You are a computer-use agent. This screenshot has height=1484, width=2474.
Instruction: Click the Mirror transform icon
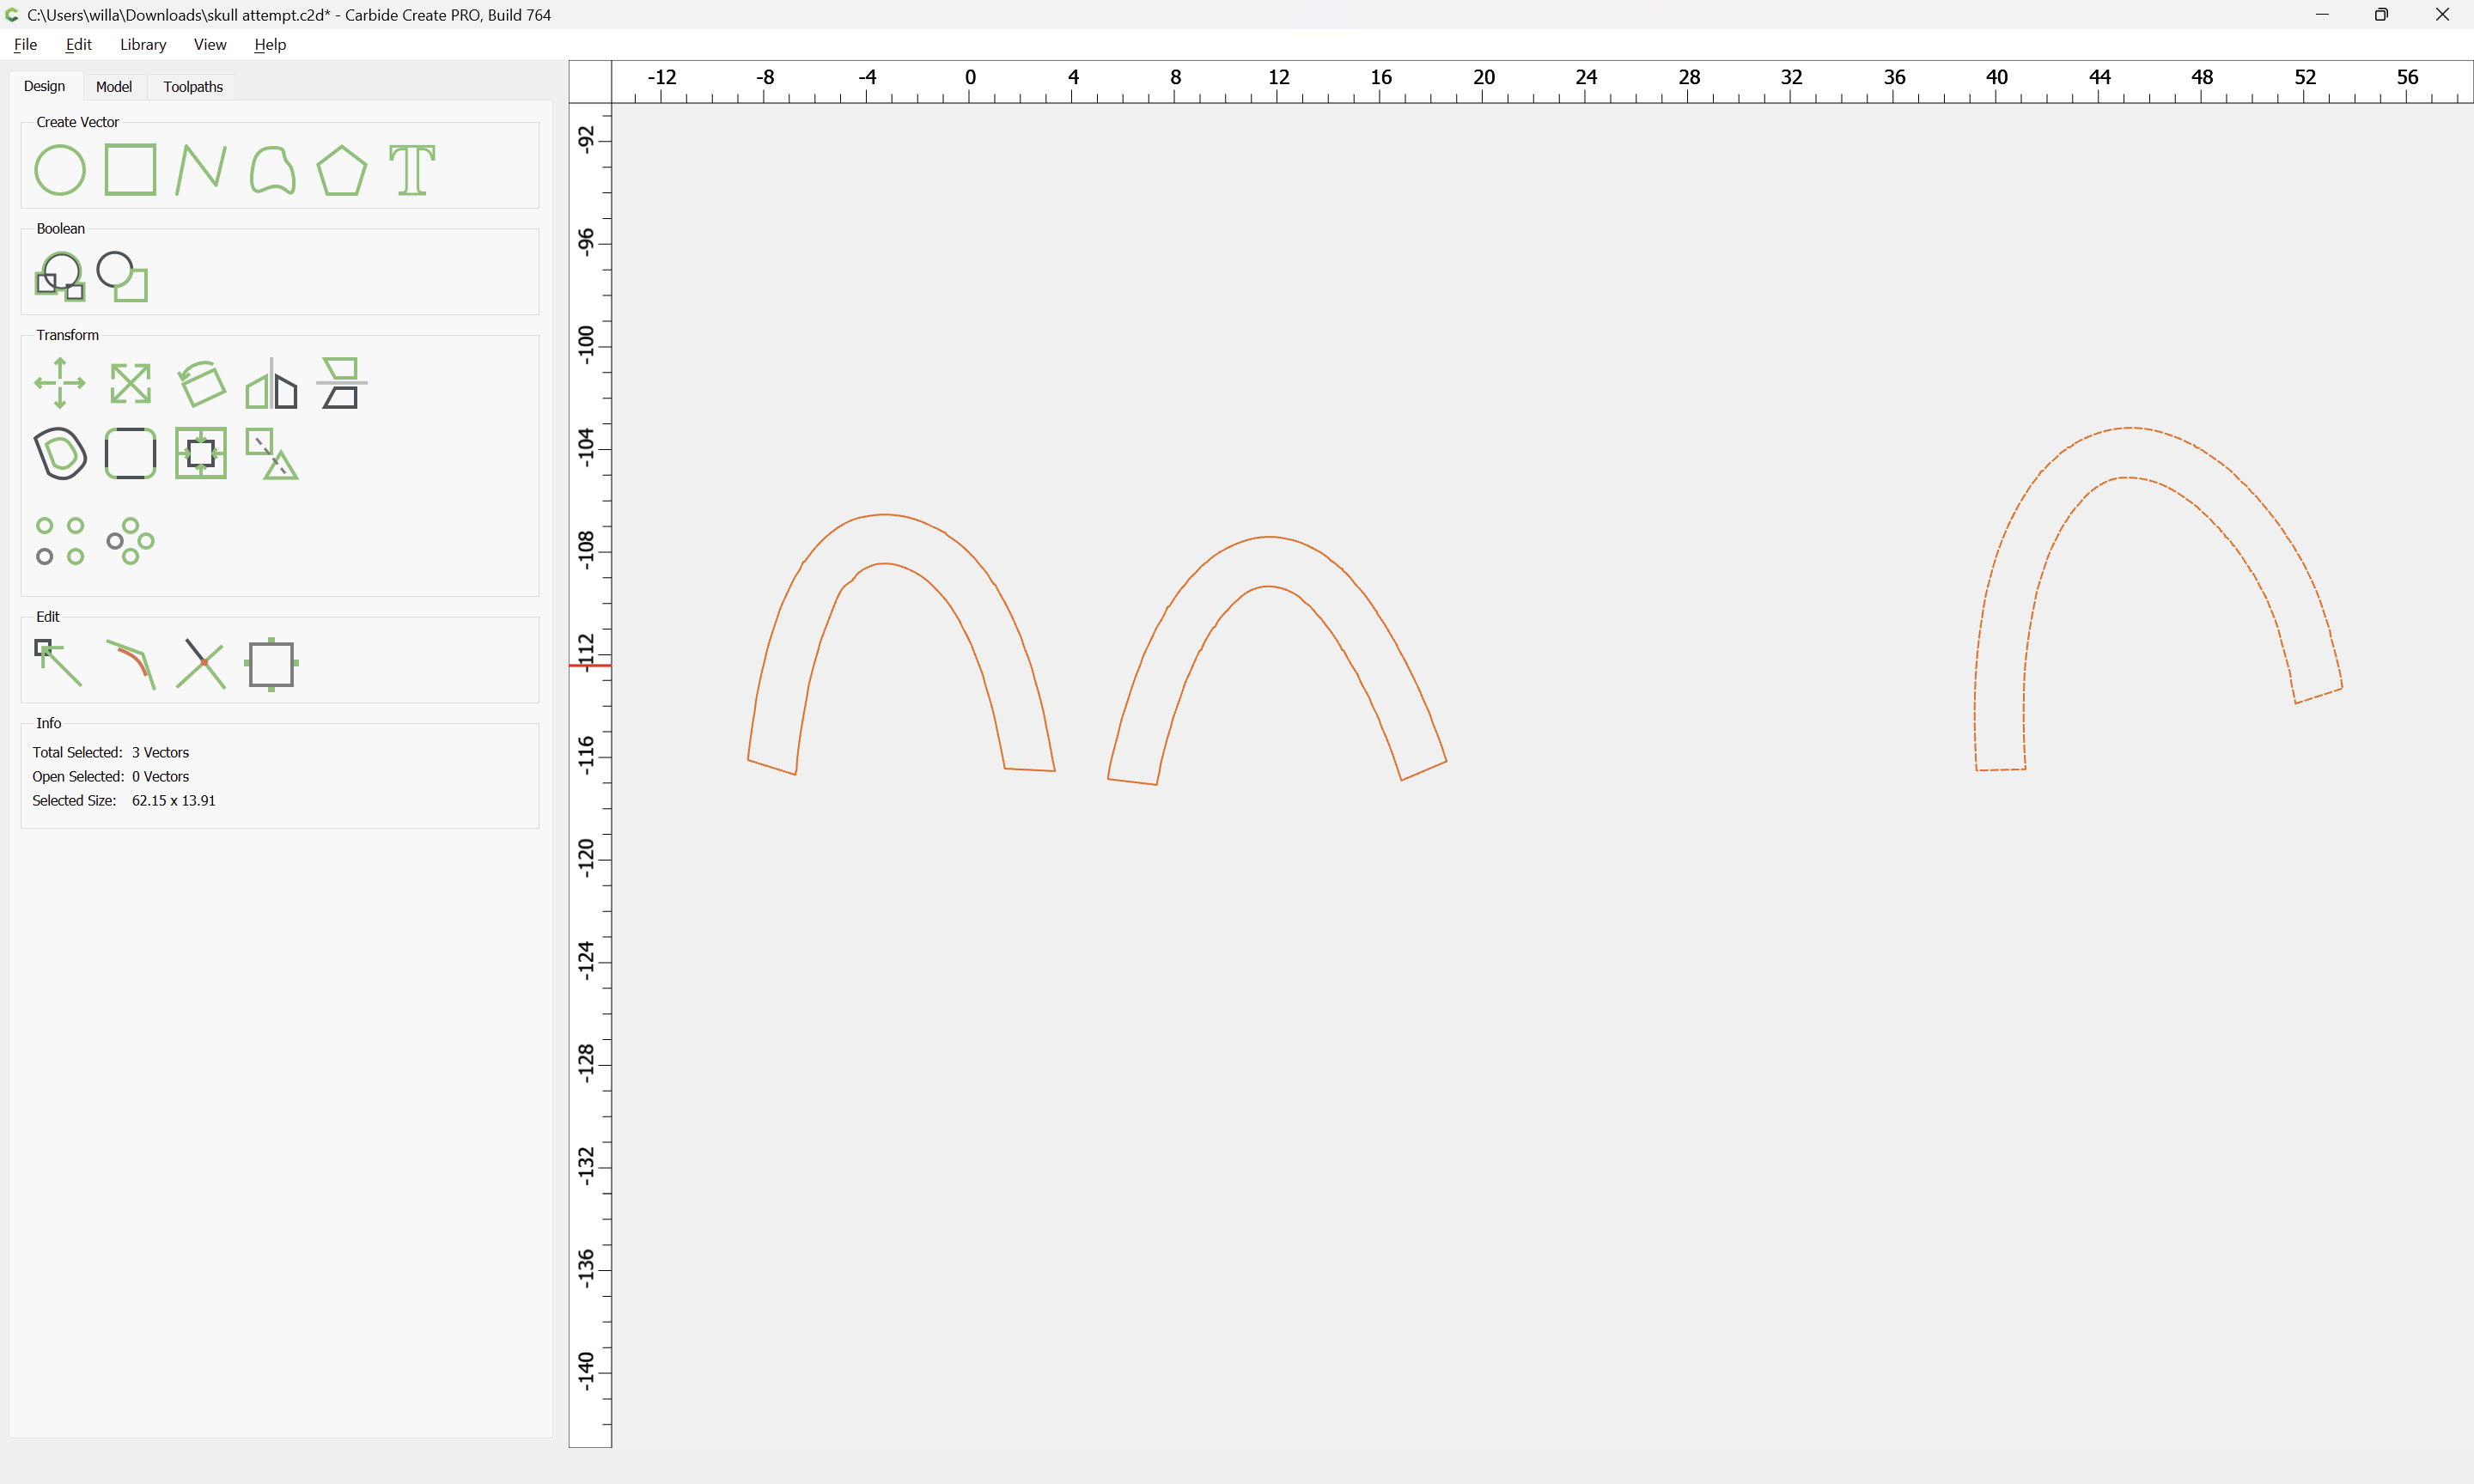(x=271, y=383)
